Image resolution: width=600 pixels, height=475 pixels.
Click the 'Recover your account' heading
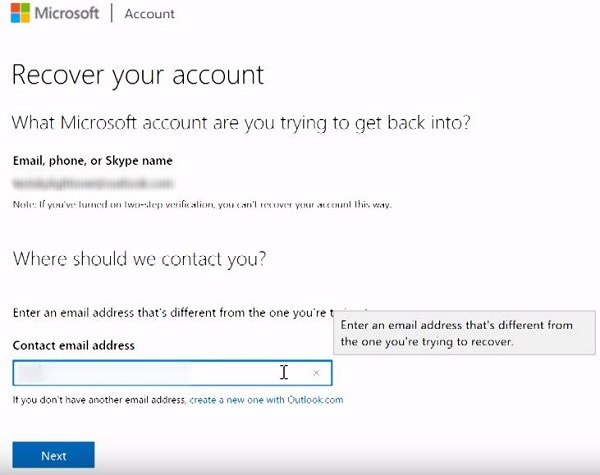click(138, 75)
